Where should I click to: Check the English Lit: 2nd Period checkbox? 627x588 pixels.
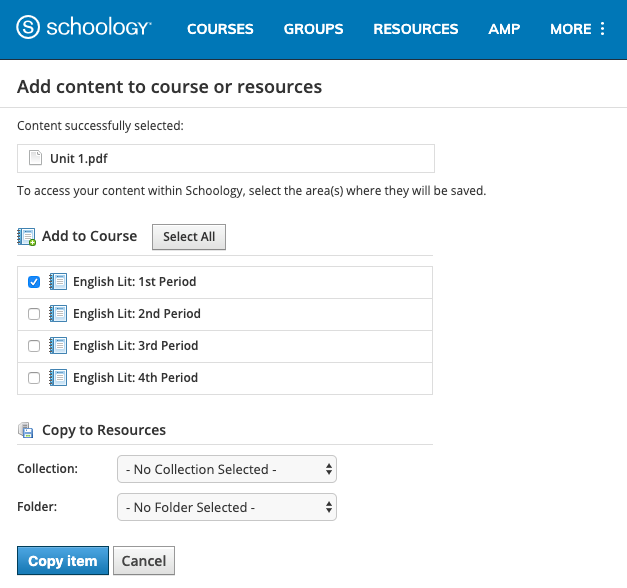[34, 314]
